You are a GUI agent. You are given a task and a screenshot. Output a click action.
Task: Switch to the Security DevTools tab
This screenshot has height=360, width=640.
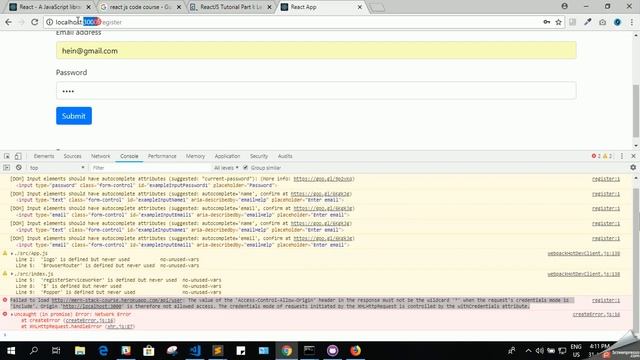click(259, 156)
